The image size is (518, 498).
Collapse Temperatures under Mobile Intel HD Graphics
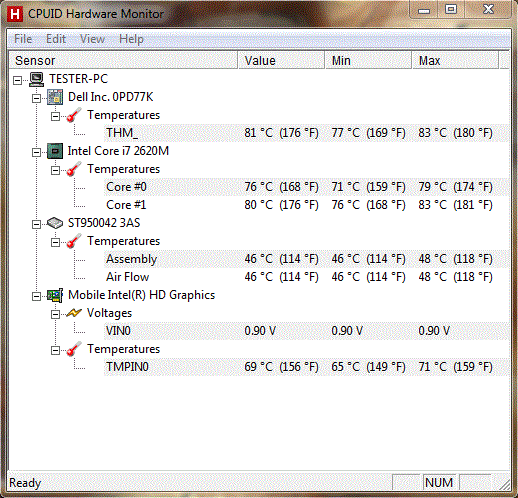pos(55,350)
